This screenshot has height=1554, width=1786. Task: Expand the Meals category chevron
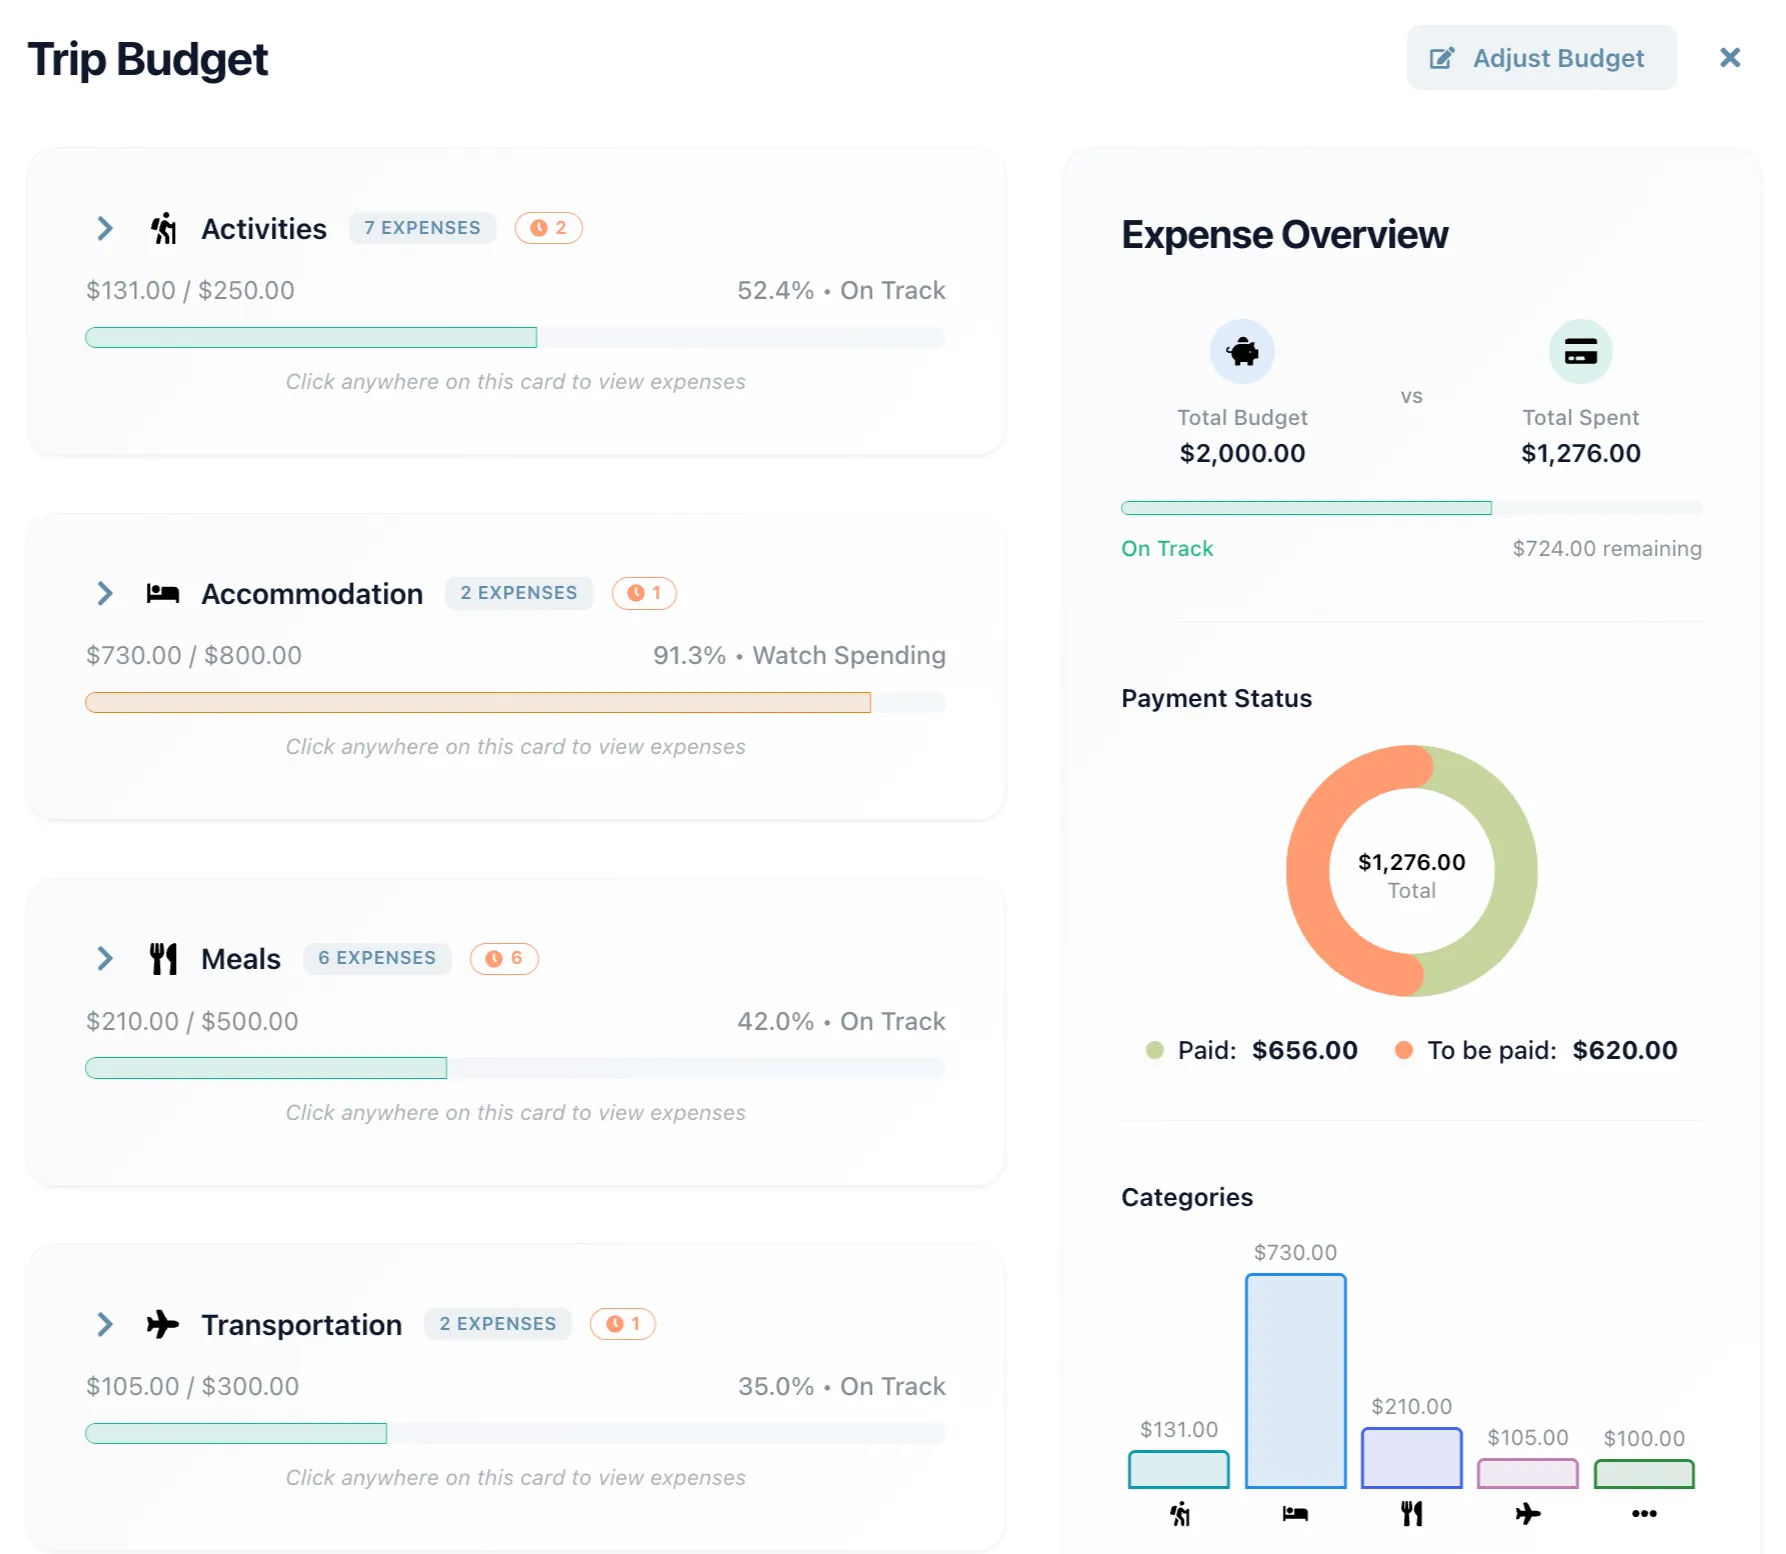tap(105, 959)
